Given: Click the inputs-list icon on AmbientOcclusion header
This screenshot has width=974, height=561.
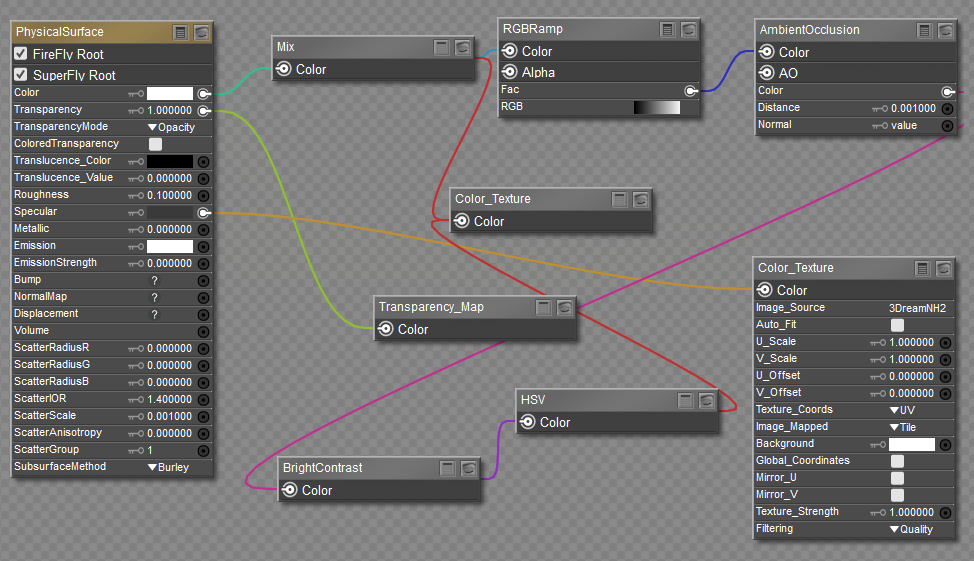Looking at the screenshot, I should [x=924, y=30].
